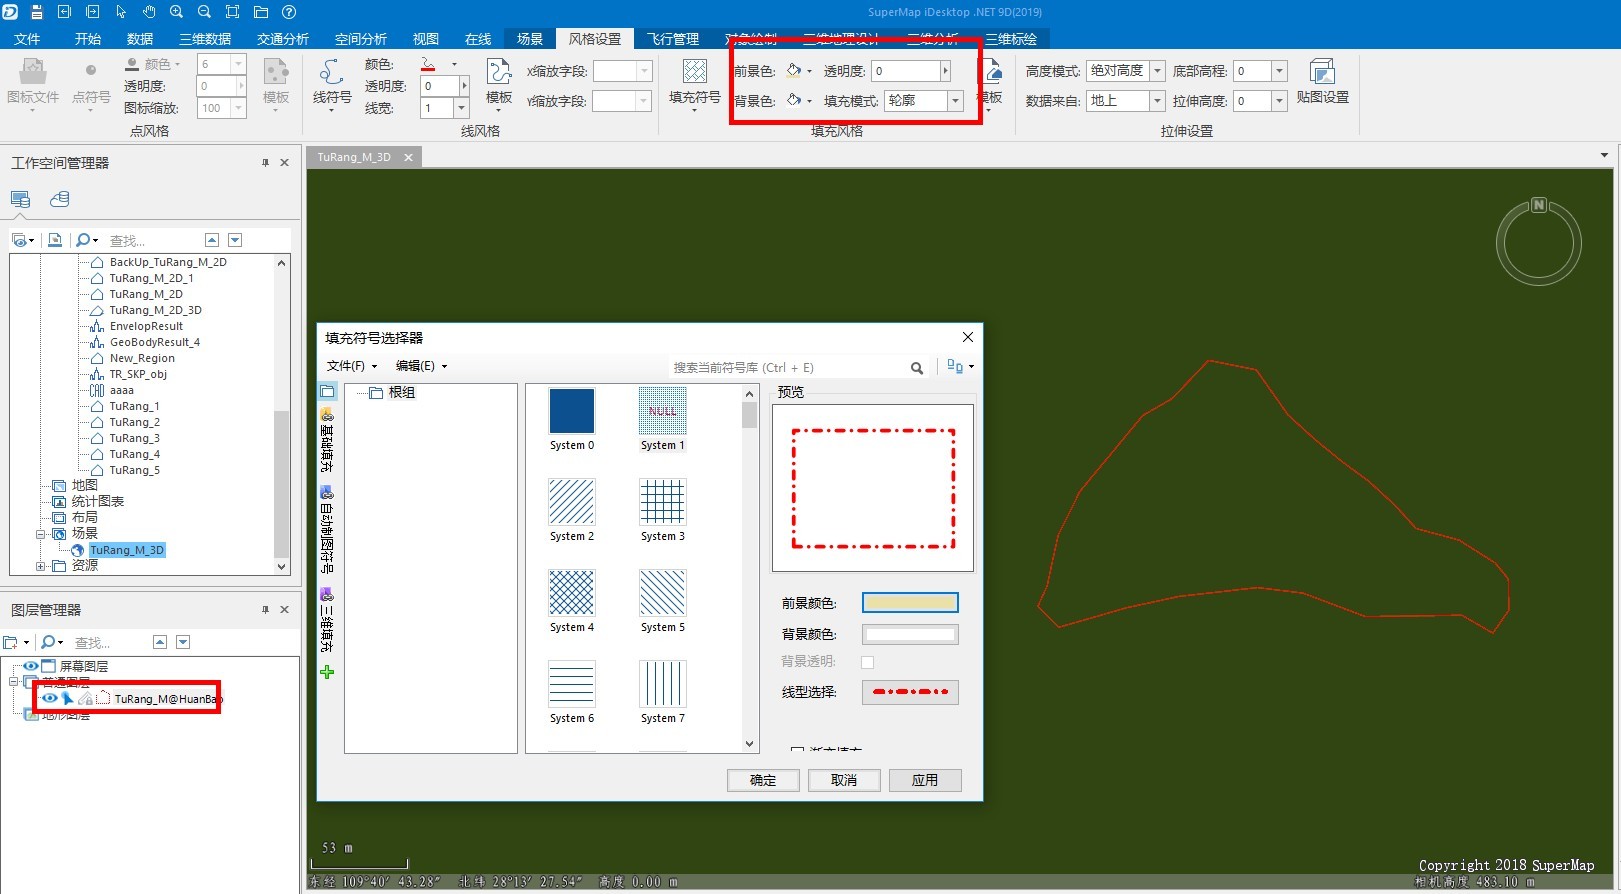Toggle selectable arrow for TuRang_M layer
The image size is (1621, 894).
(x=68, y=698)
